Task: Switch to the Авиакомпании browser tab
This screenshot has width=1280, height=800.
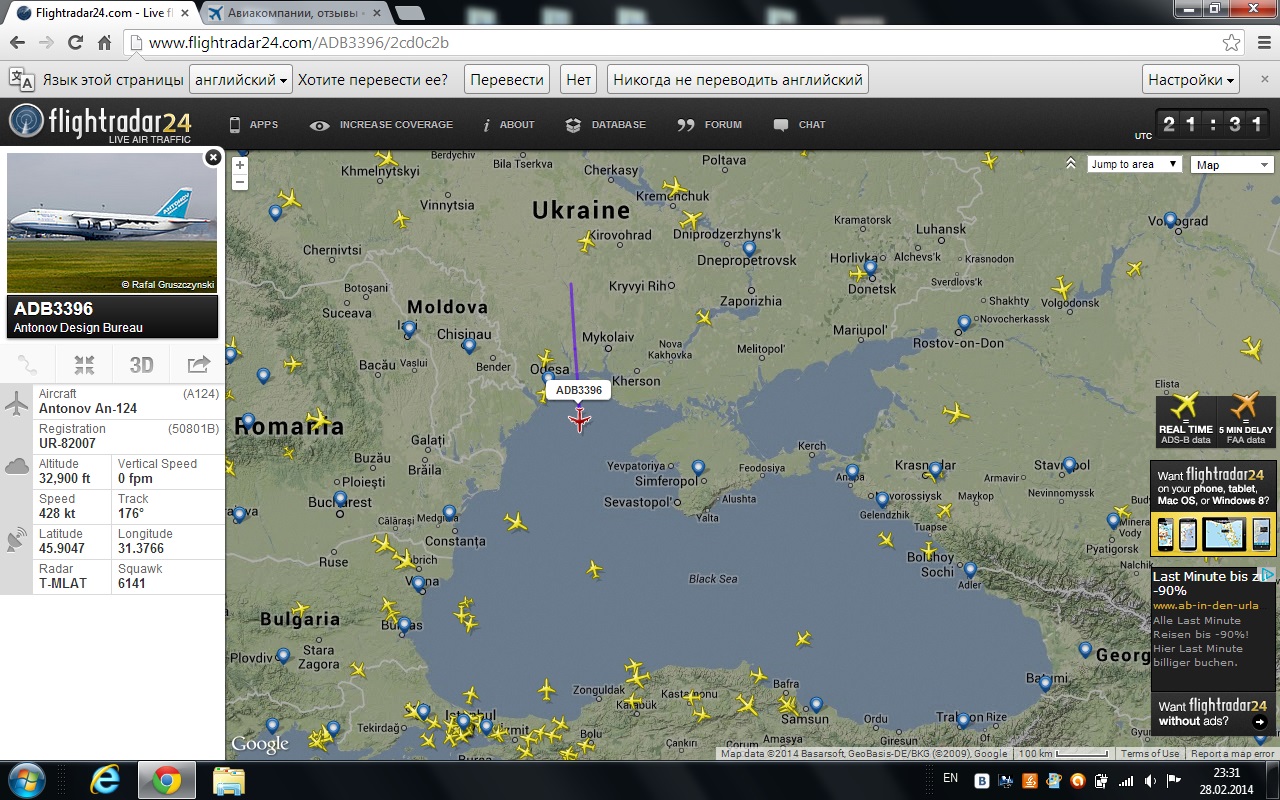Action: coord(295,13)
